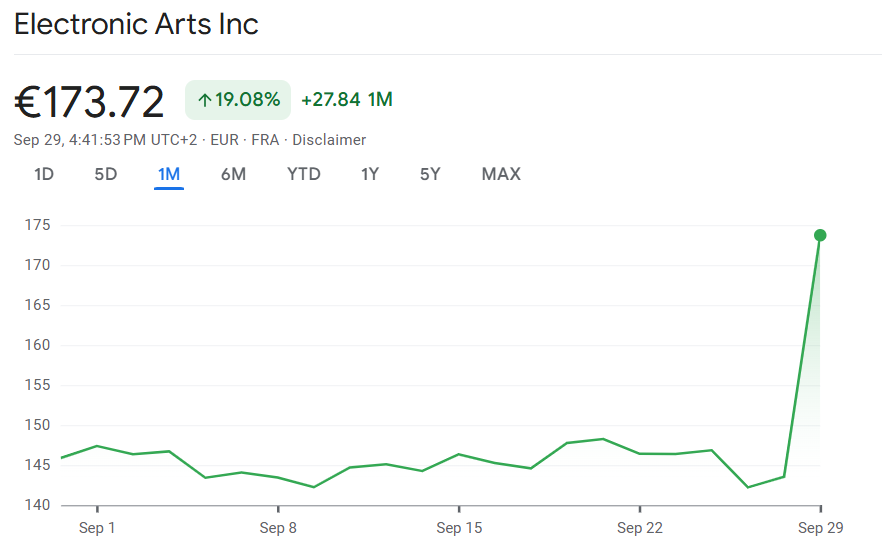Click the 175 y-axis label
This screenshot has height=552, width=882.
39,225
